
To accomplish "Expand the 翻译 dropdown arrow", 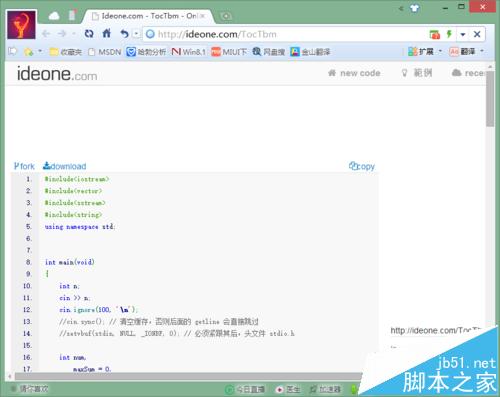I will [x=482, y=51].
